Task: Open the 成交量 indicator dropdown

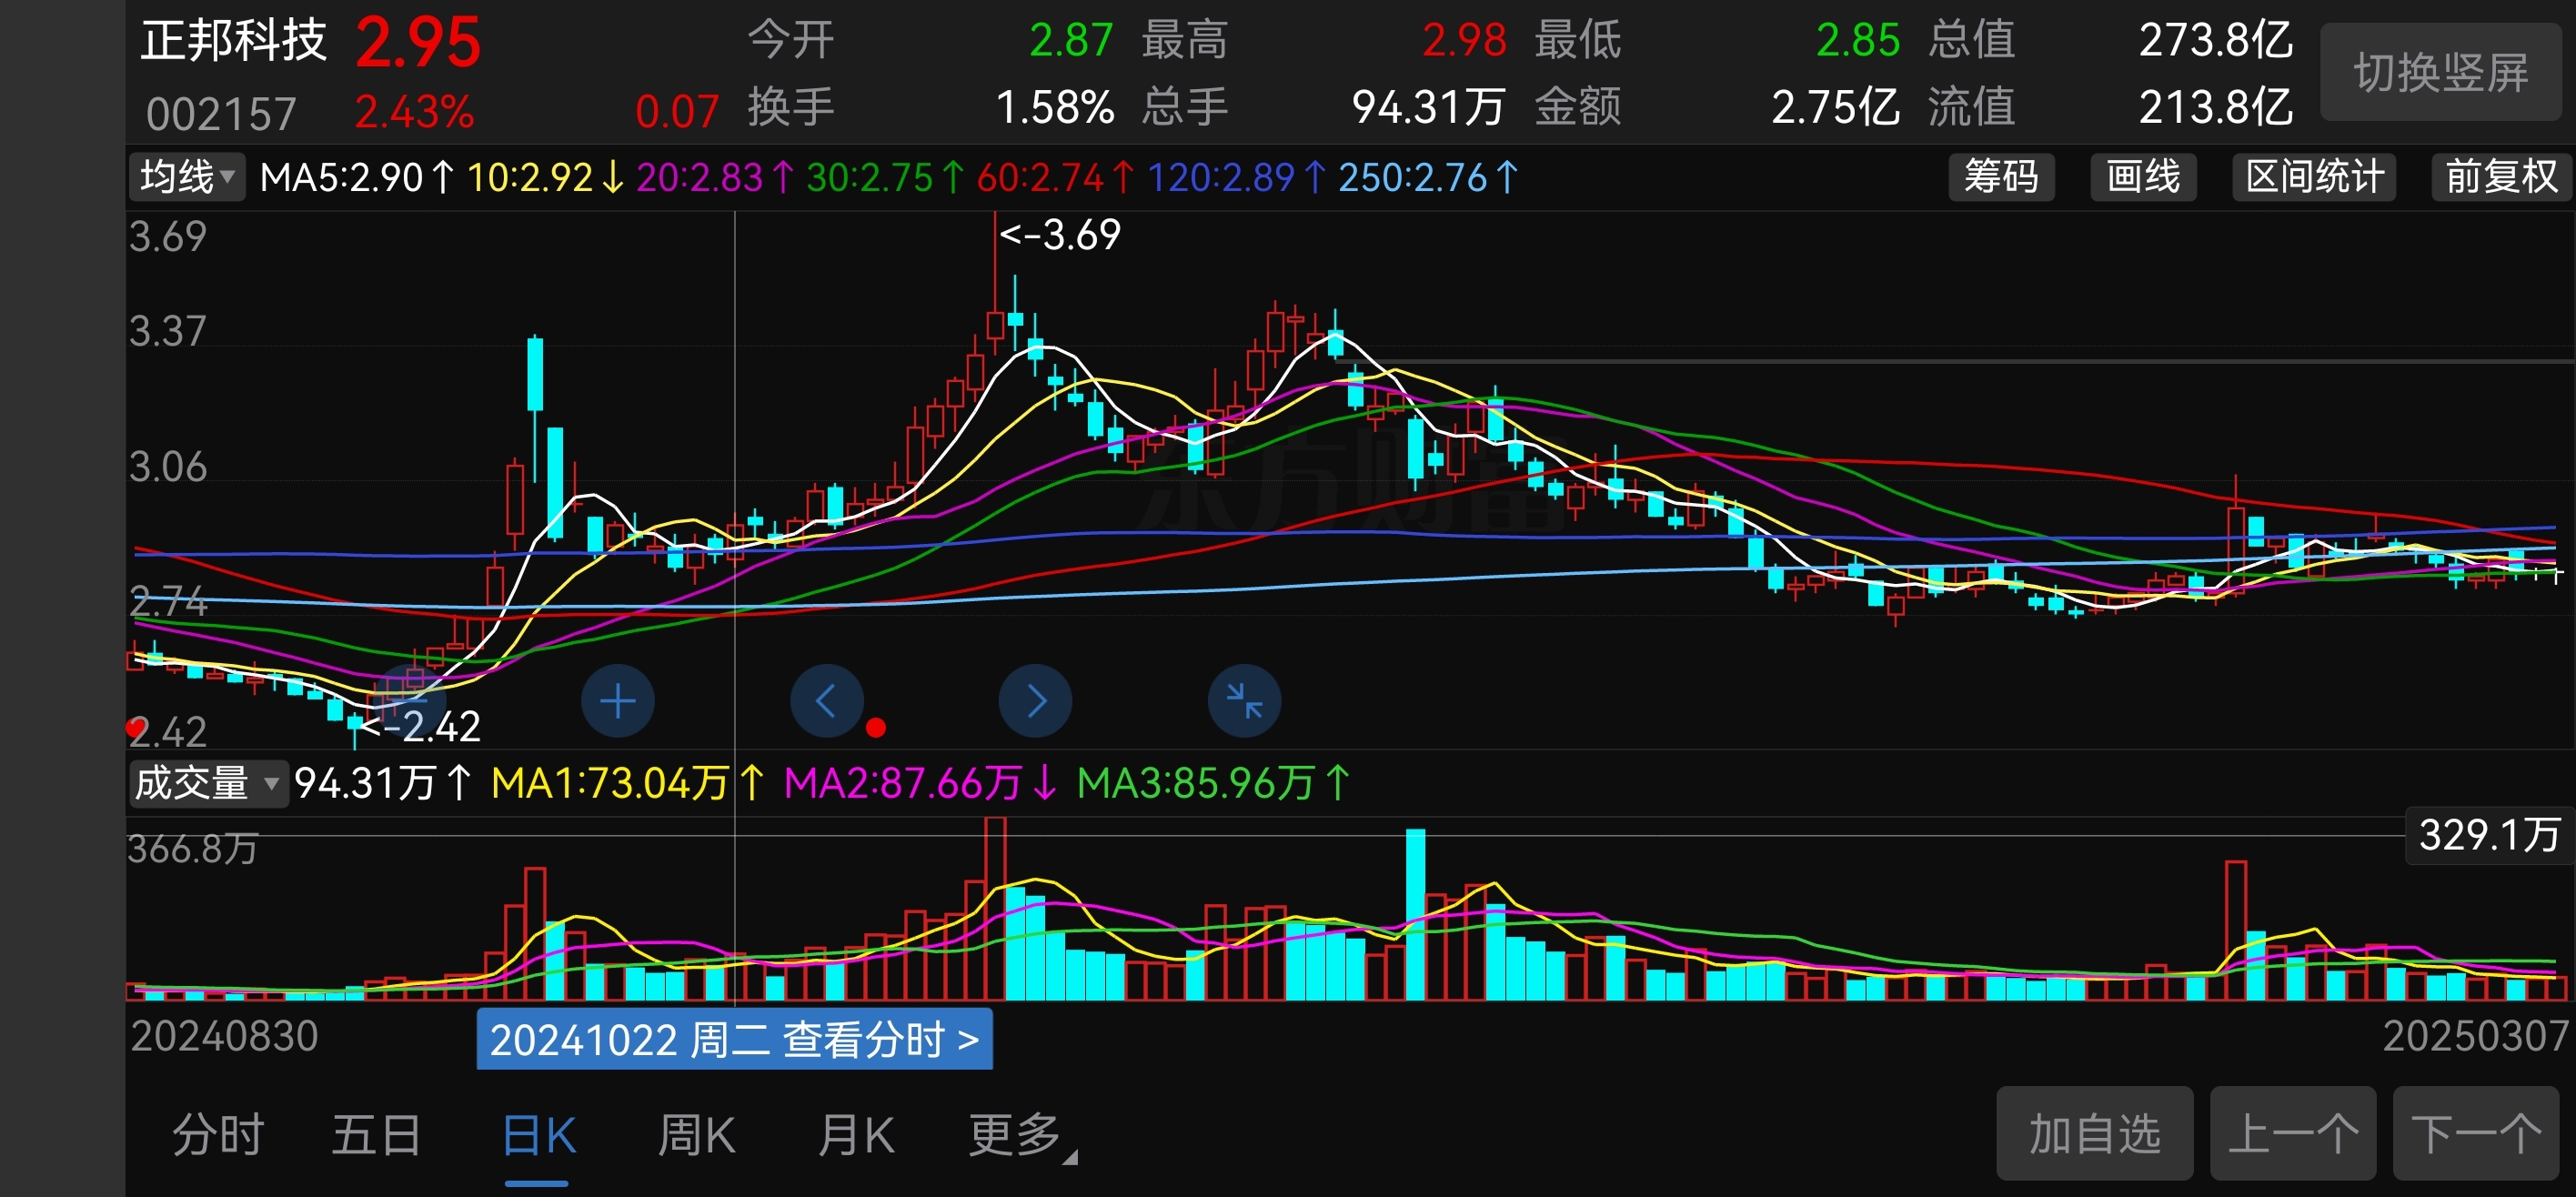Action: [x=207, y=783]
